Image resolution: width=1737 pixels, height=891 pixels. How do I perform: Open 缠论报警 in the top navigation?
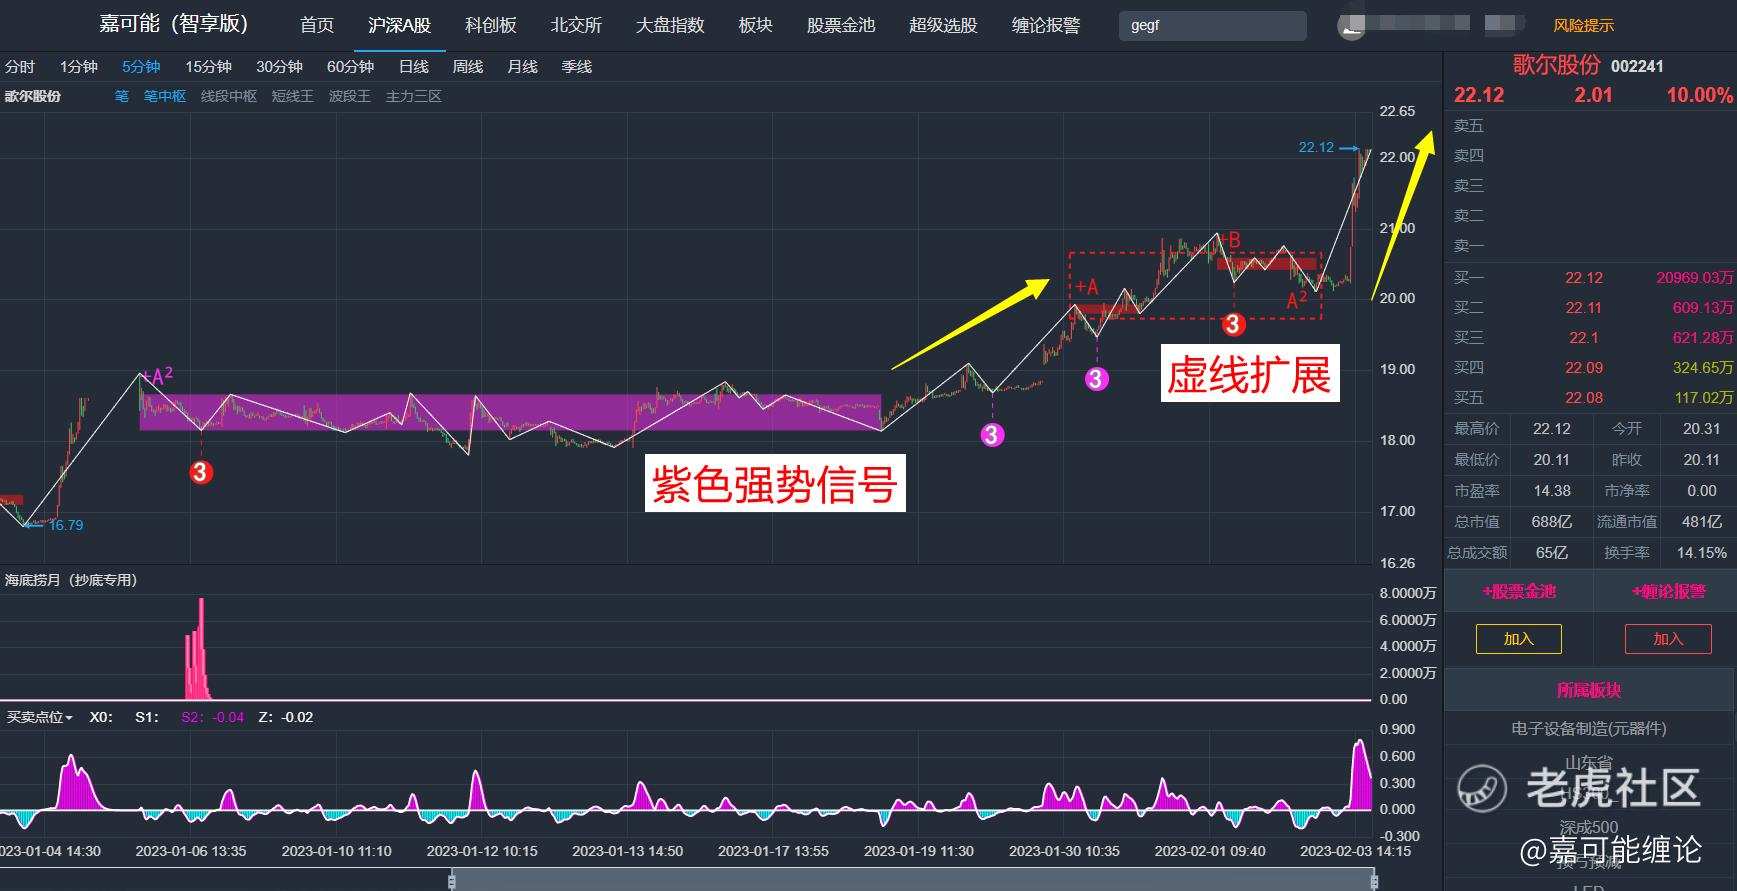point(1046,25)
